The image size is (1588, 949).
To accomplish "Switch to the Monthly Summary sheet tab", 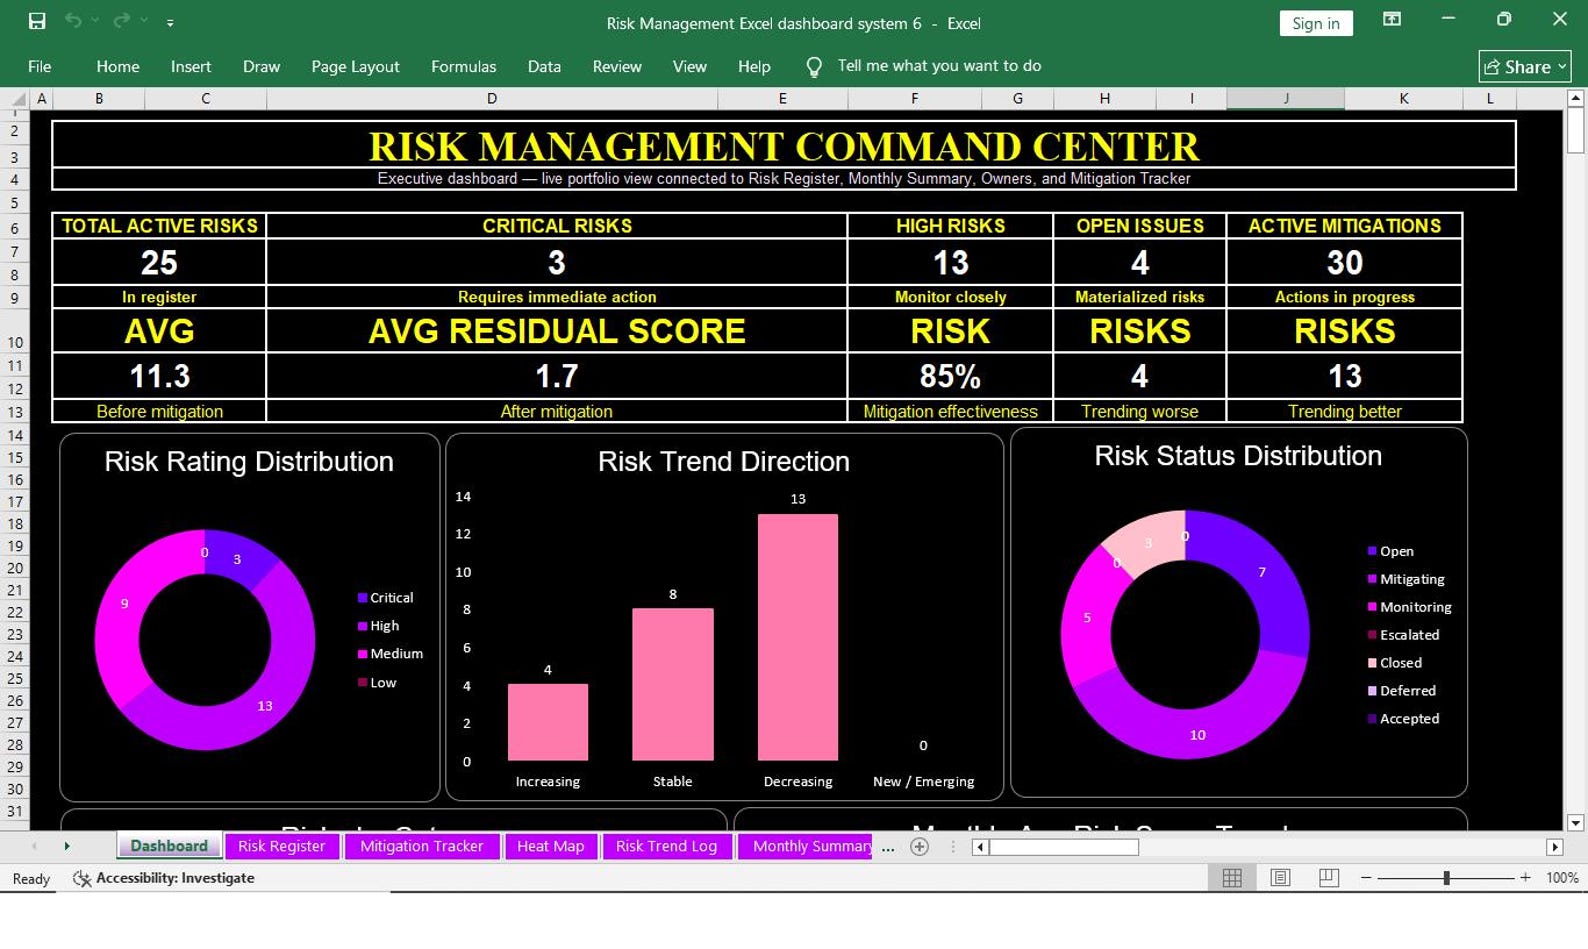I will pos(806,846).
